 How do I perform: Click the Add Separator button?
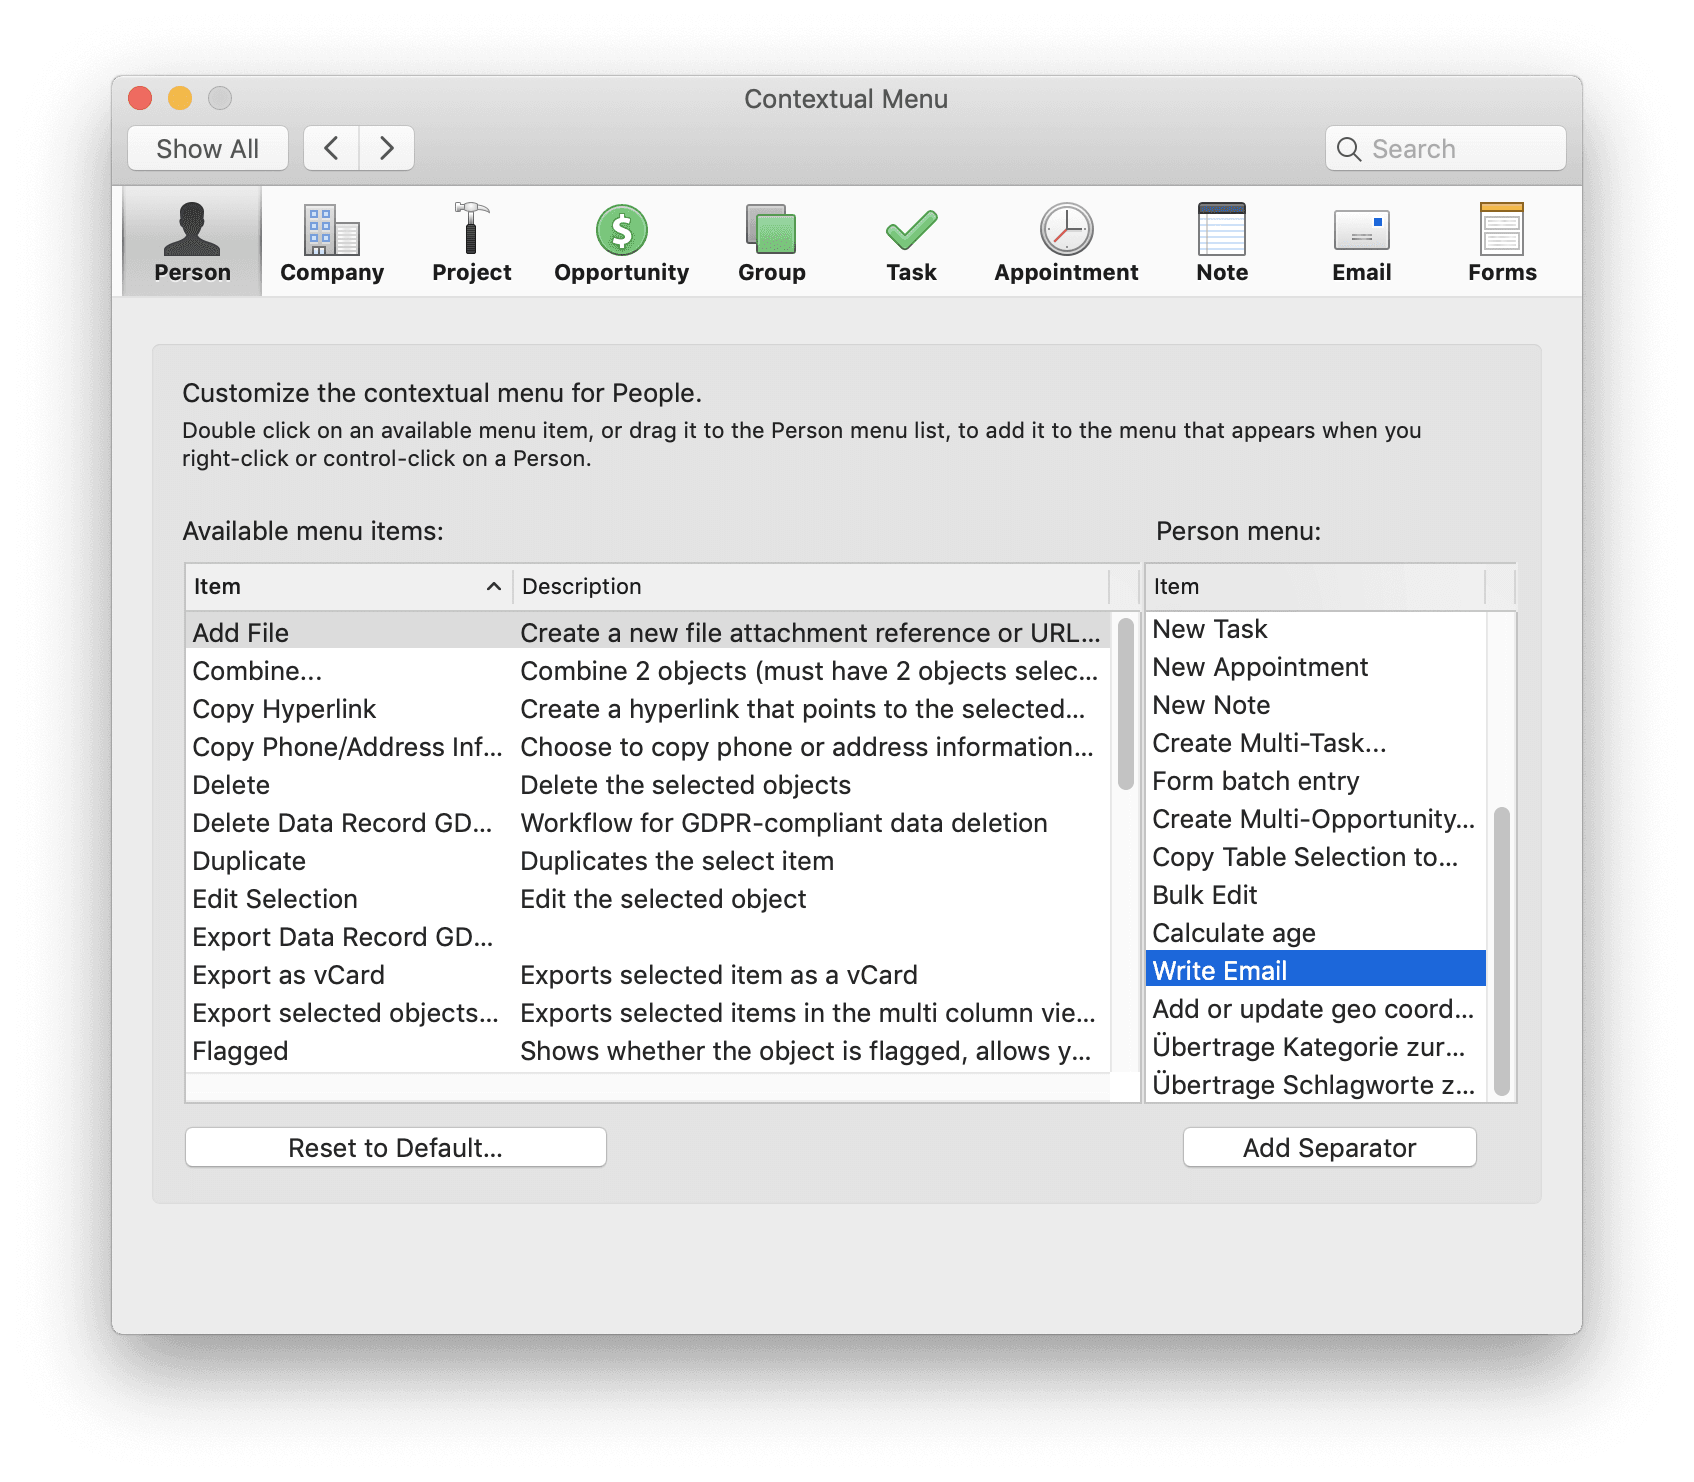pyautogui.click(x=1329, y=1147)
